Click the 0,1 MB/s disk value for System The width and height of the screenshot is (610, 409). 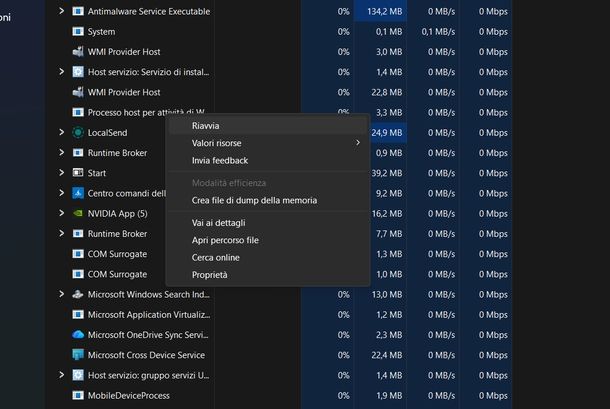tap(438, 32)
